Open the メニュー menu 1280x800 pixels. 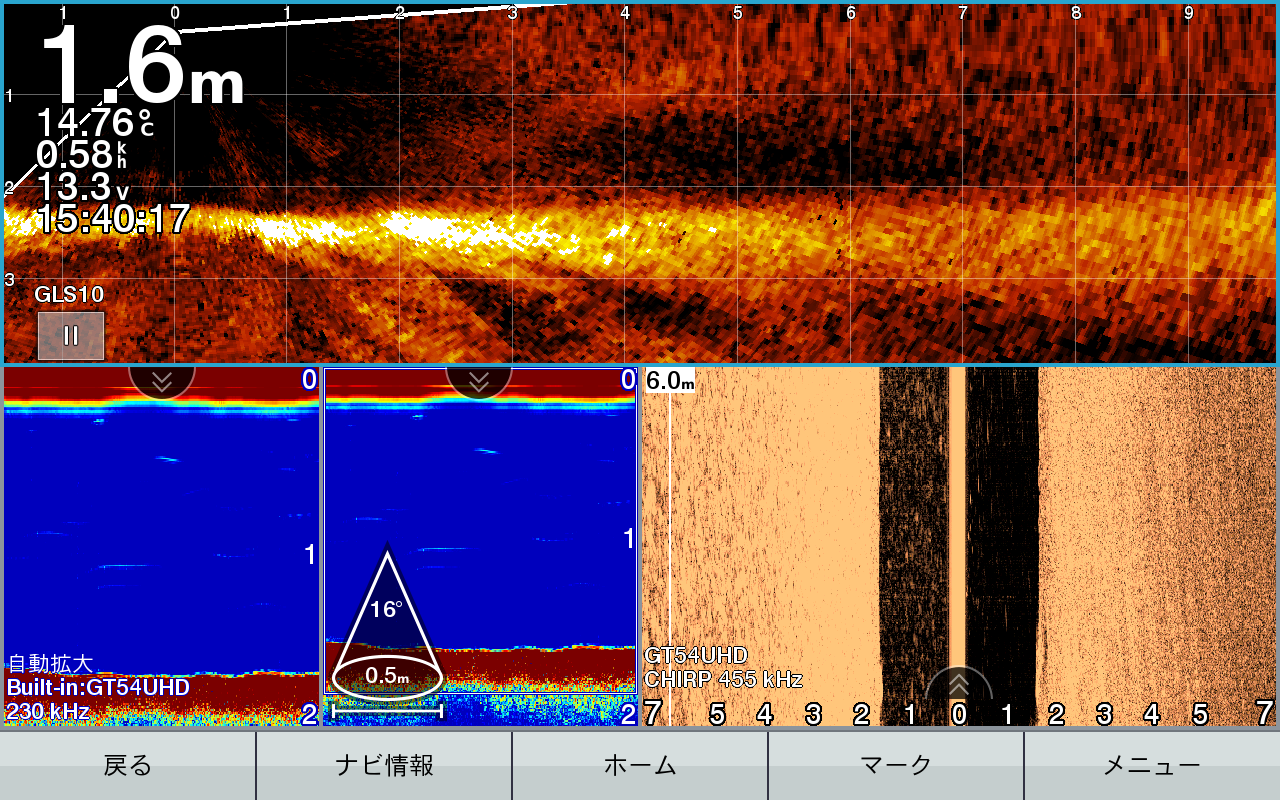1152,766
